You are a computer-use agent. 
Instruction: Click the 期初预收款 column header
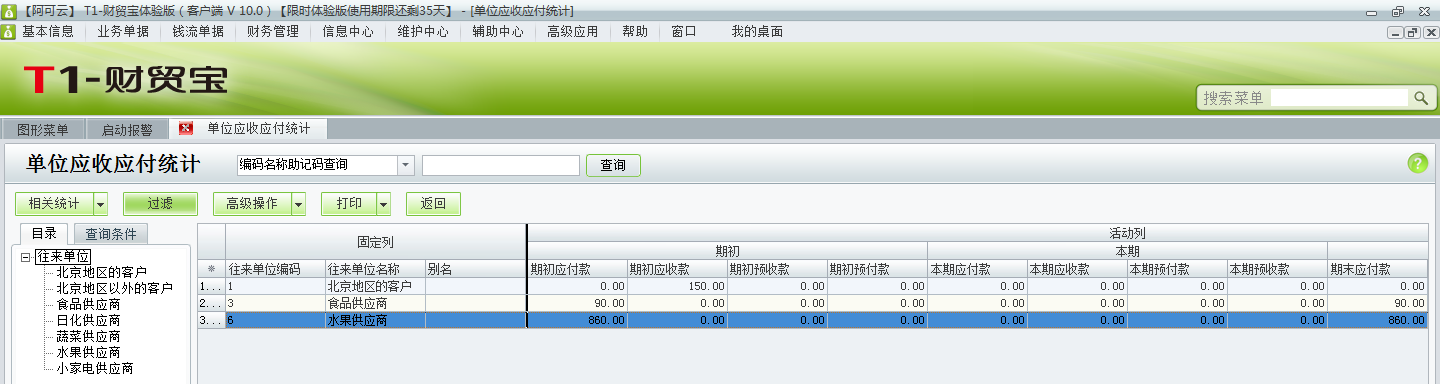tap(777, 268)
